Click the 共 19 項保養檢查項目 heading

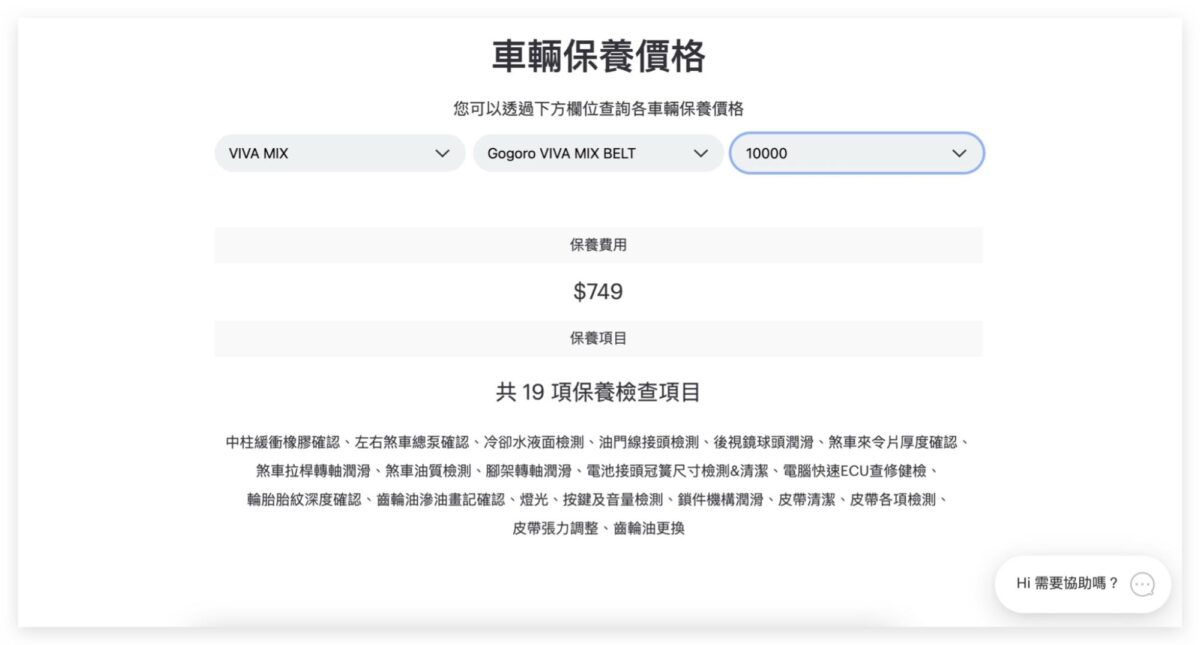coord(598,392)
